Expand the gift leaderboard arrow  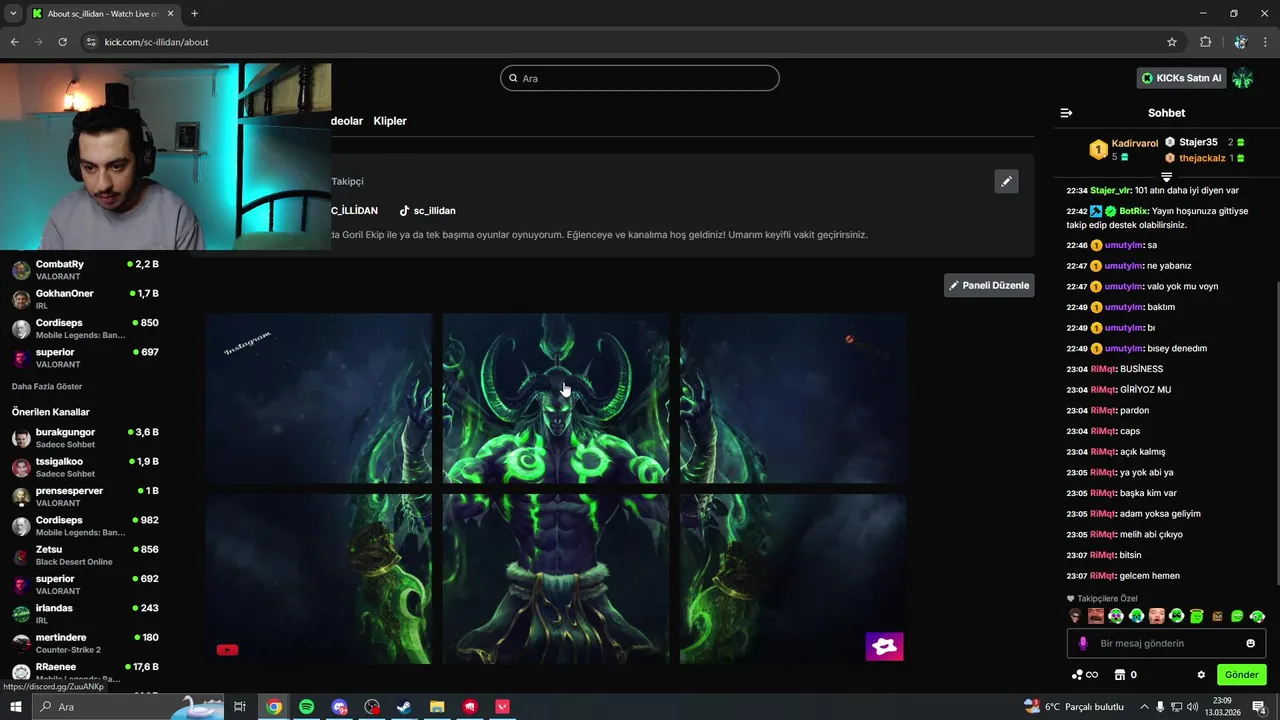(x=1166, y=177)
